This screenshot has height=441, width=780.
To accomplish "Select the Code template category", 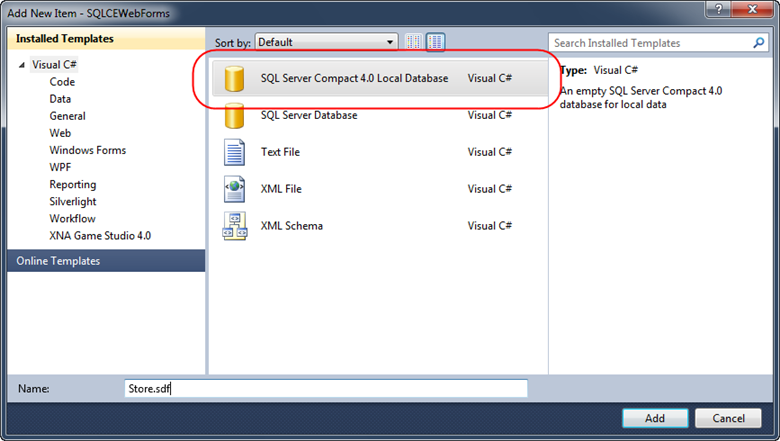I will tap(62, 82).
